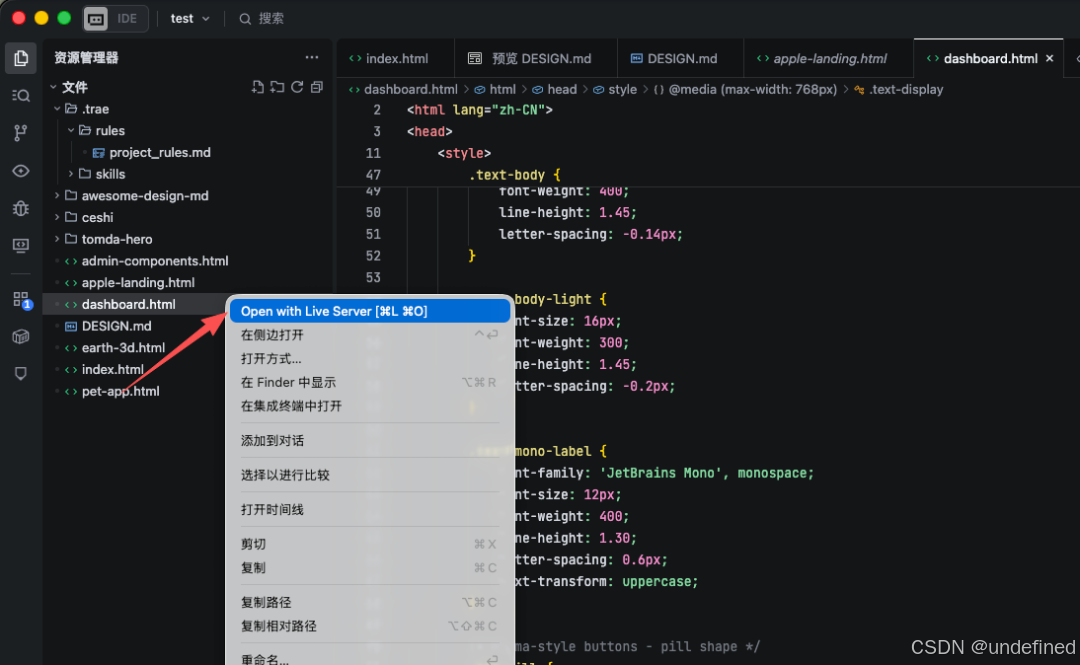
Task: Select the Explorer files icon in sidebar
Action: (20, 57)
